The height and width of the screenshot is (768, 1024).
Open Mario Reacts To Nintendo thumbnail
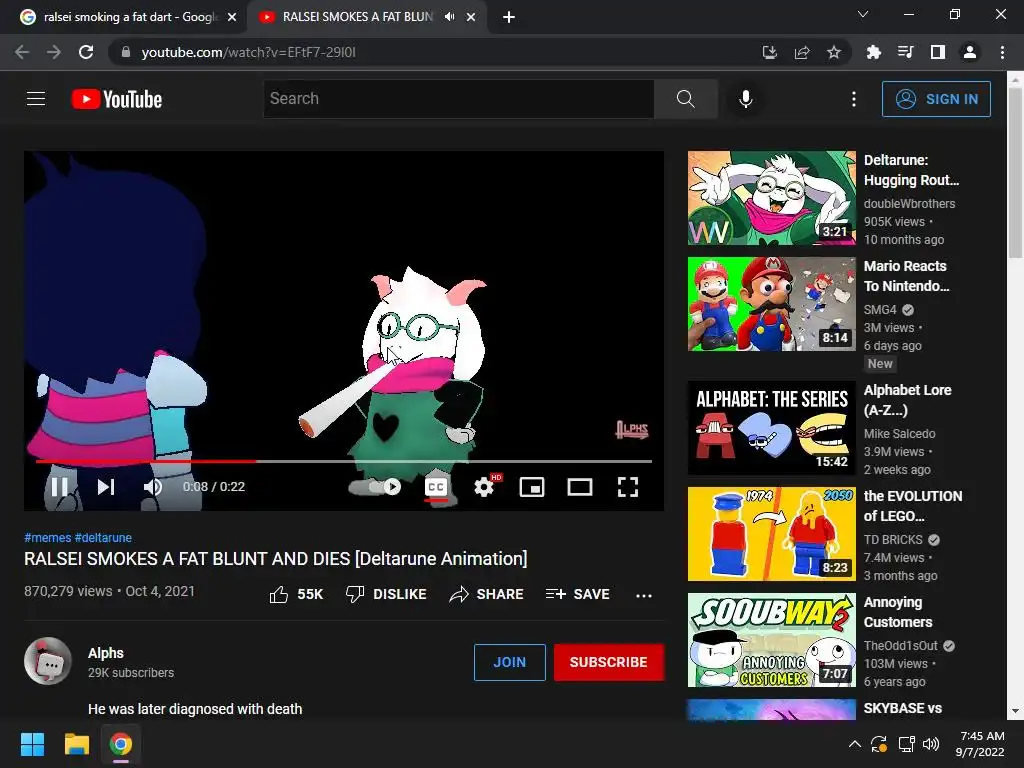click(771, 304)
